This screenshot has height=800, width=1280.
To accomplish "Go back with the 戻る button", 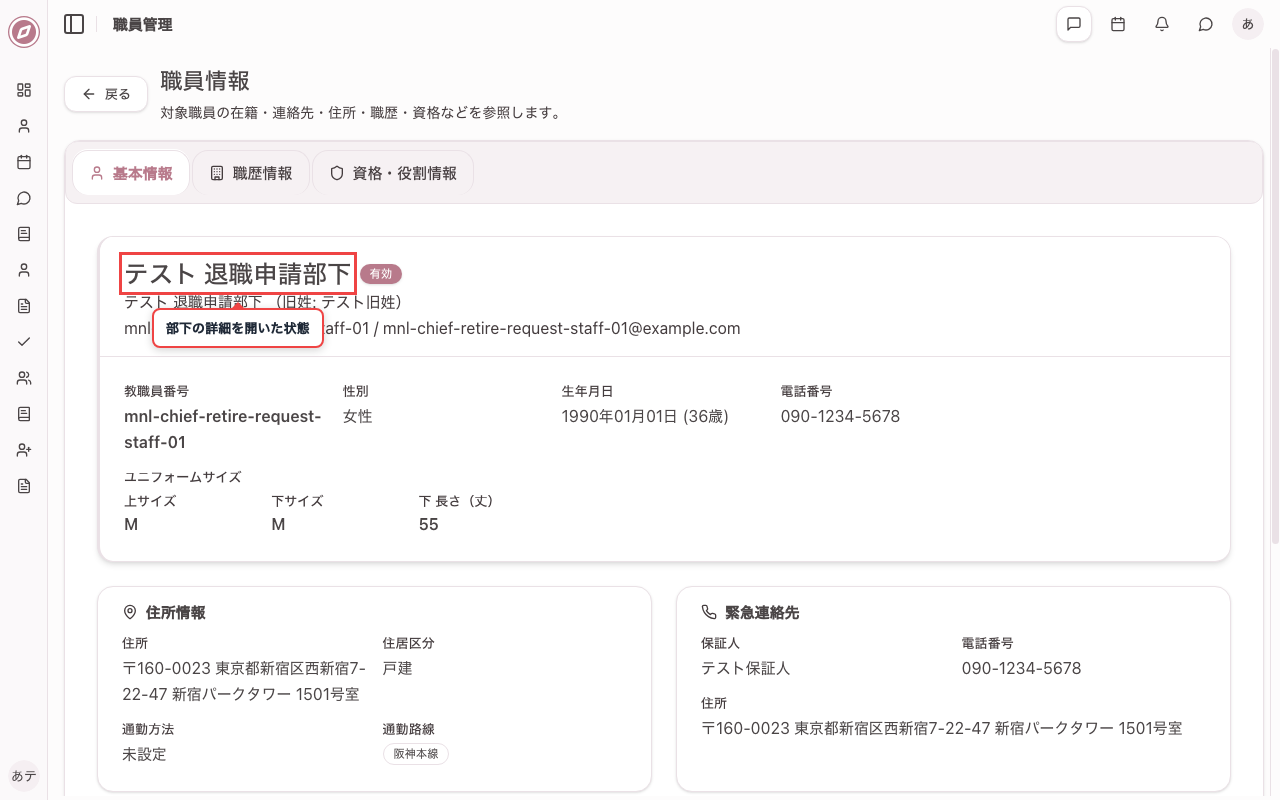I will click(x=106, y=94).
